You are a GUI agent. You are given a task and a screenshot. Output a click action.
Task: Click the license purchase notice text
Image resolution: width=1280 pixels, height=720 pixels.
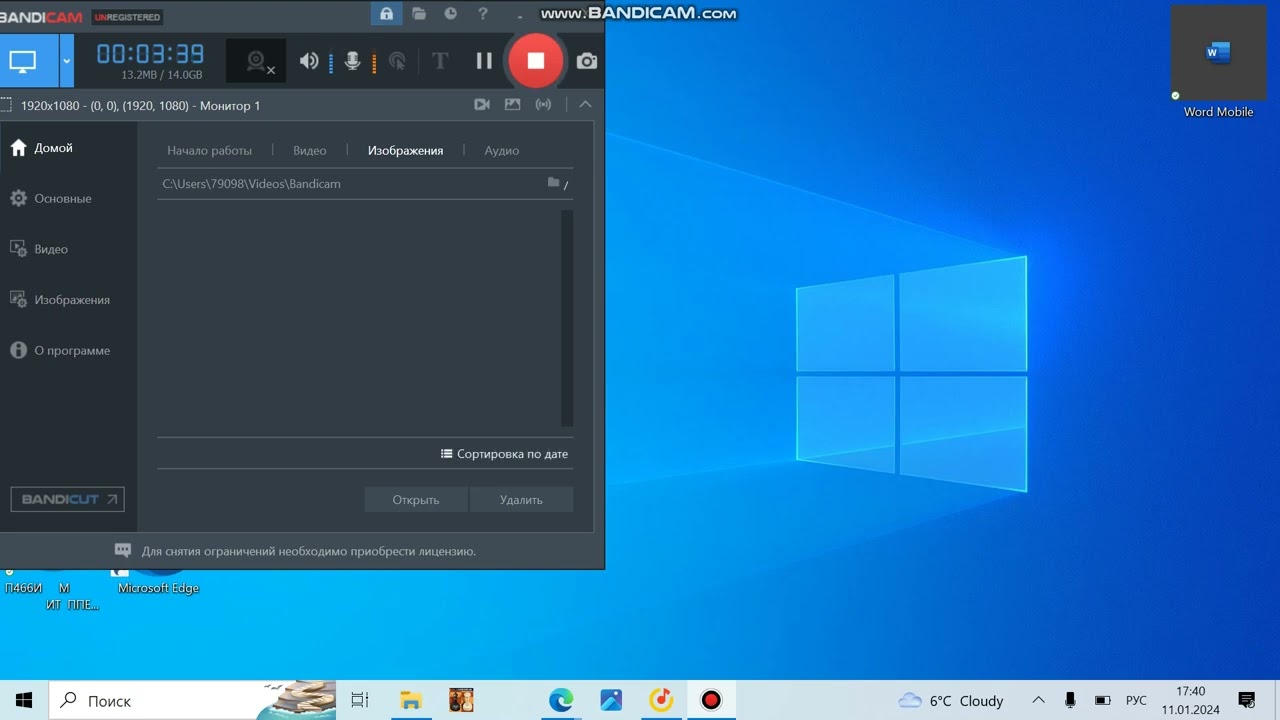(x=309, y=551)
